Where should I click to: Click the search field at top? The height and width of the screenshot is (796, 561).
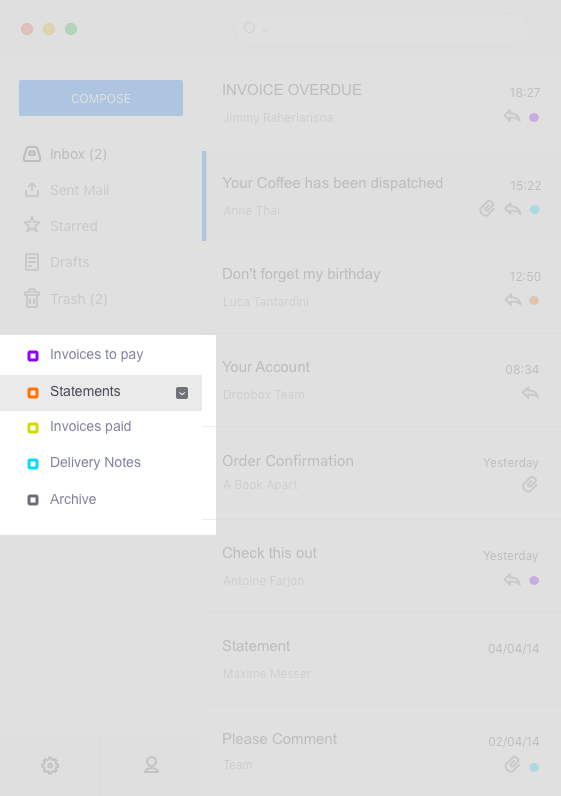tap(382, 28)
